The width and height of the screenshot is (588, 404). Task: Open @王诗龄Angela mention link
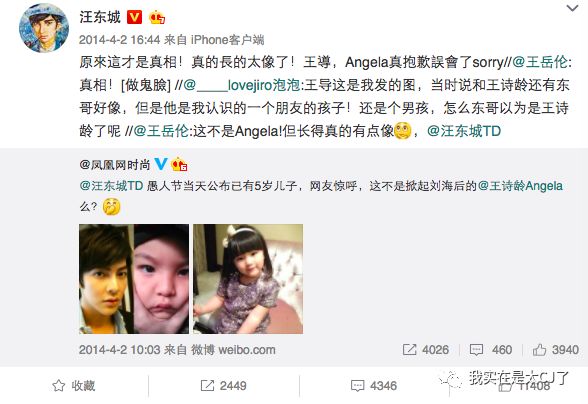520,186
